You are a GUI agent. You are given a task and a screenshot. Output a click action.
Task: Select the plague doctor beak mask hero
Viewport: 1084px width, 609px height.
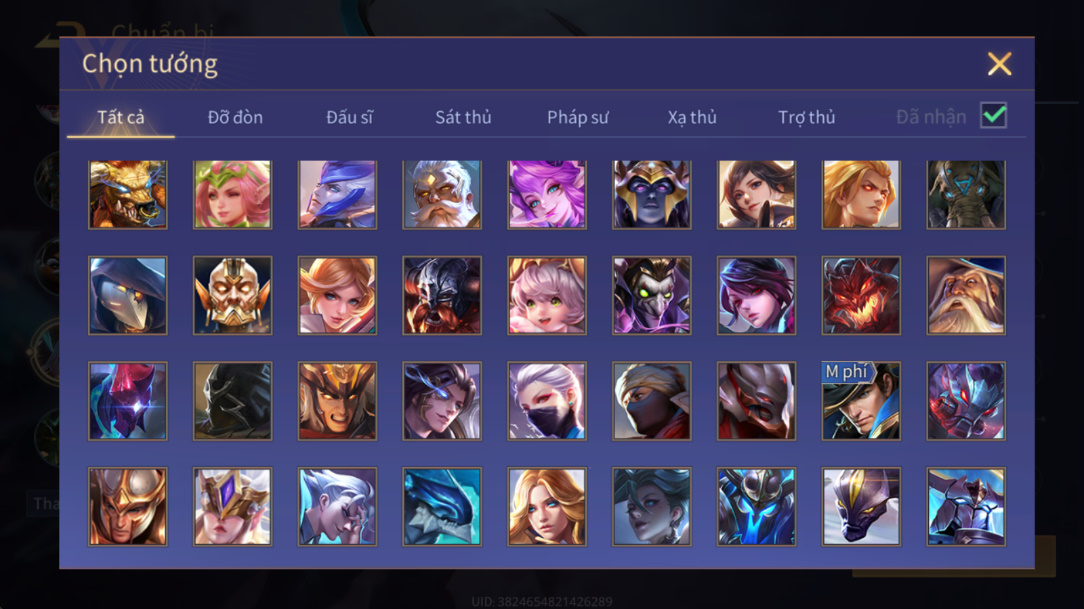(x=128, y=296)
